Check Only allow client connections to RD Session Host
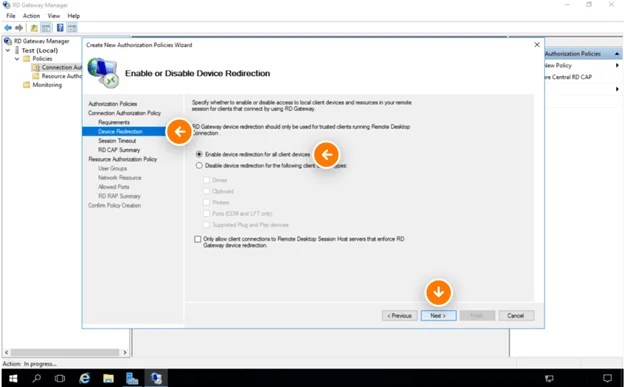The image size is (624, 387). click(198, 239)
